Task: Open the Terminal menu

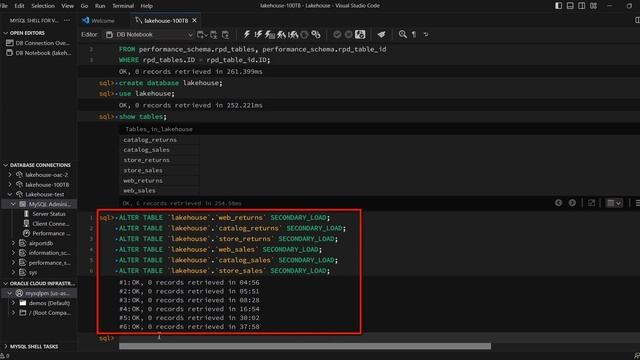Action: [123, 6]
